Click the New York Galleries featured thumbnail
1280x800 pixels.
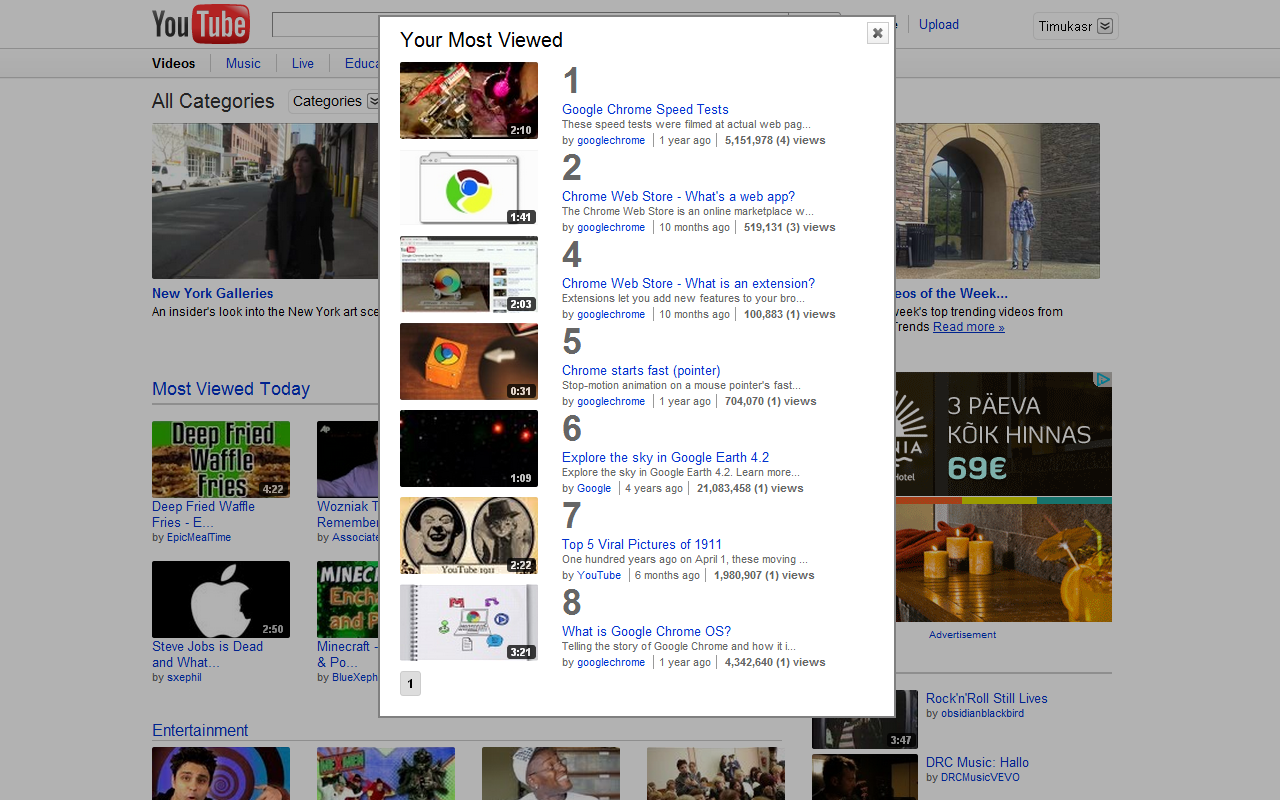(265, 201)
